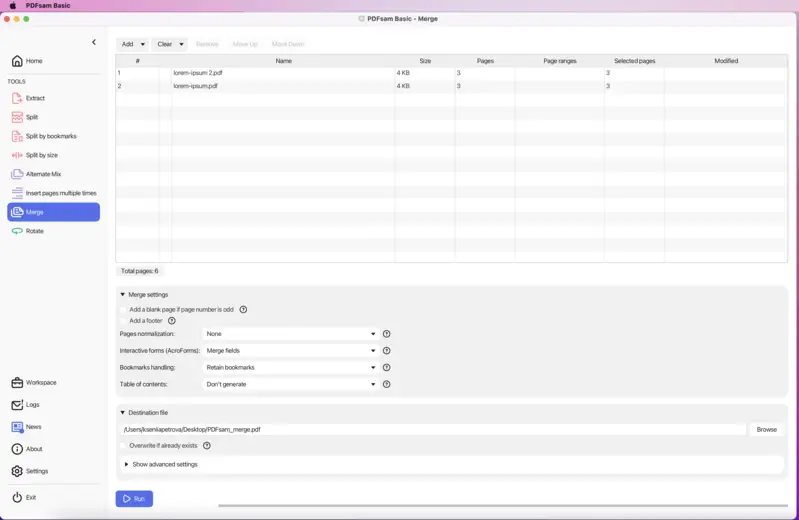The height and width of the screenshot is (520, 799).
Task: Sort table by Name column header
Action: tap(283, 61)
